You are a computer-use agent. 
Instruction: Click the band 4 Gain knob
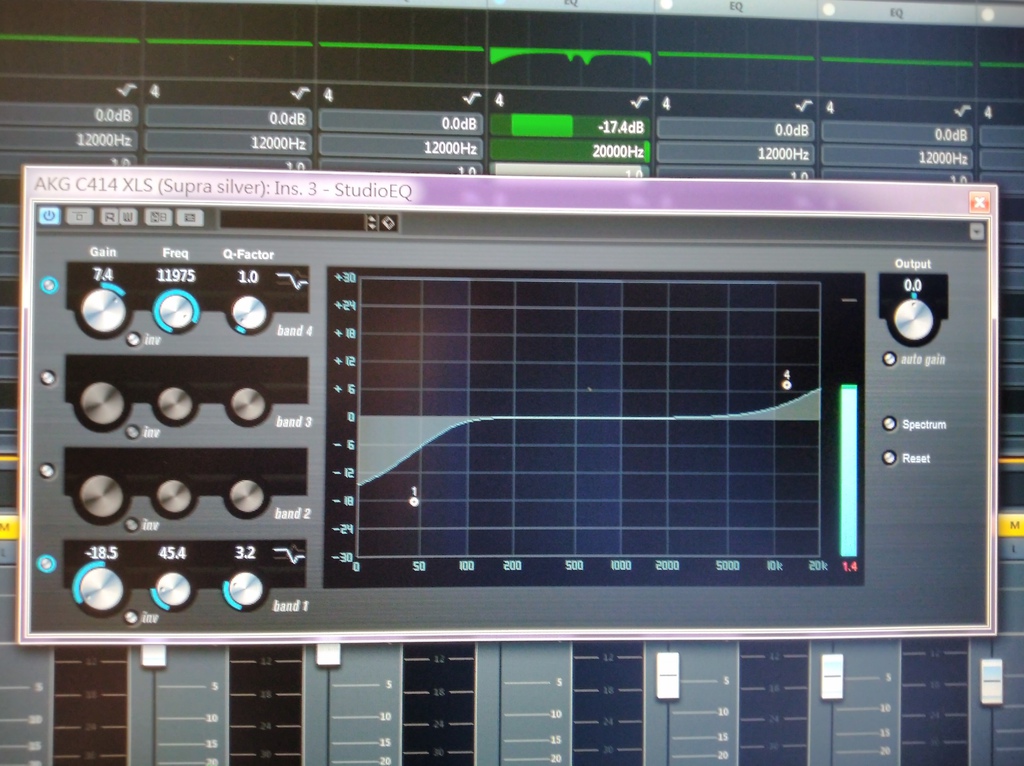click(103, 310)
